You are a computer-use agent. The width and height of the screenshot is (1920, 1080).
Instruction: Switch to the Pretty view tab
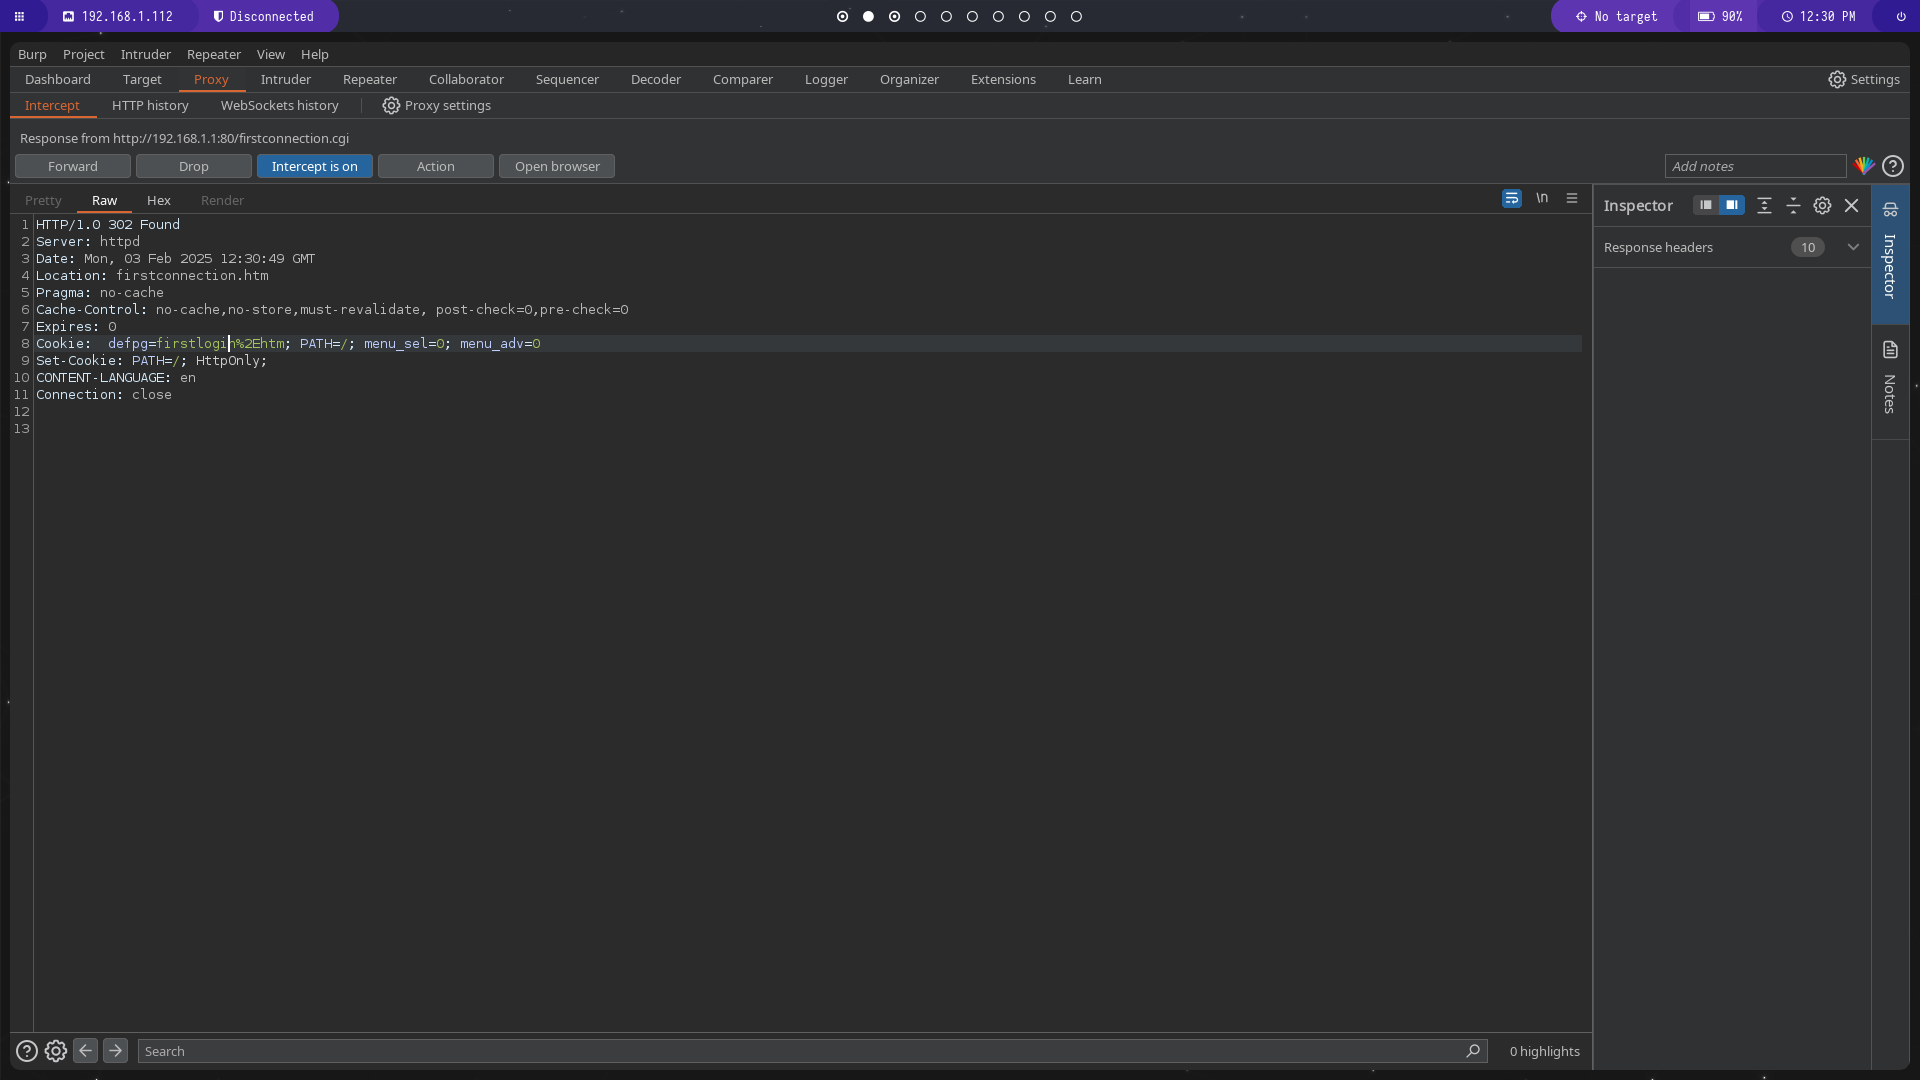43,200
